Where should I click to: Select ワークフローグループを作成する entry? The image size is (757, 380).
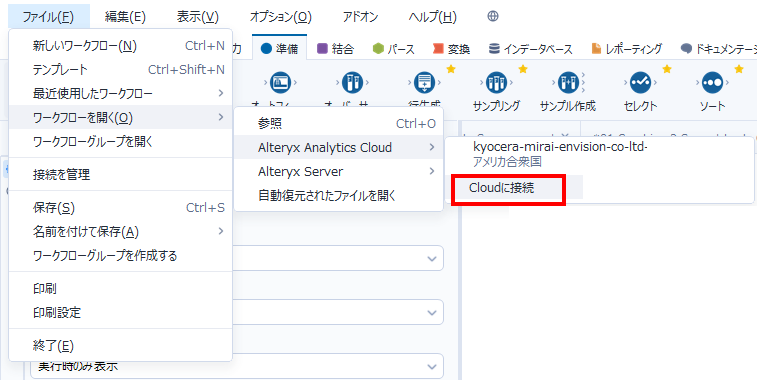coord(121,255)
